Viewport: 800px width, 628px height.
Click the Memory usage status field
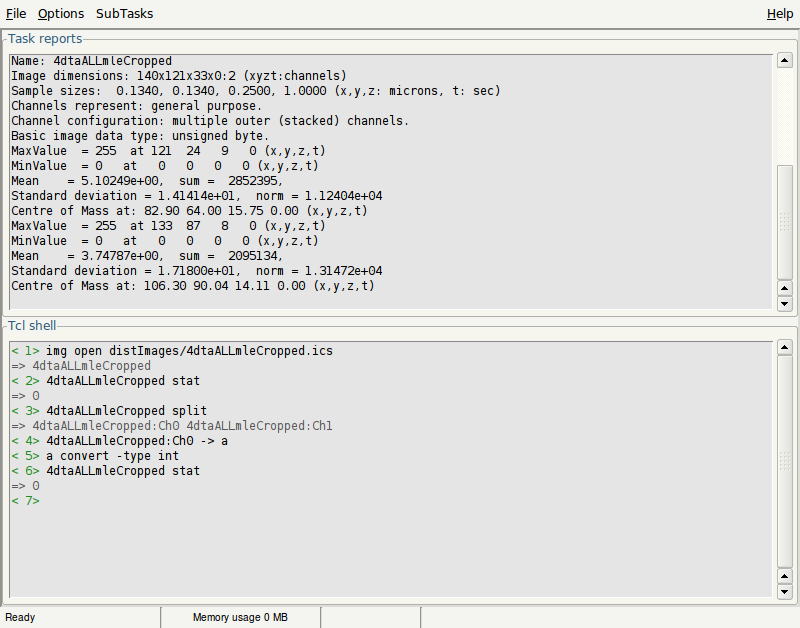point(240,618)
